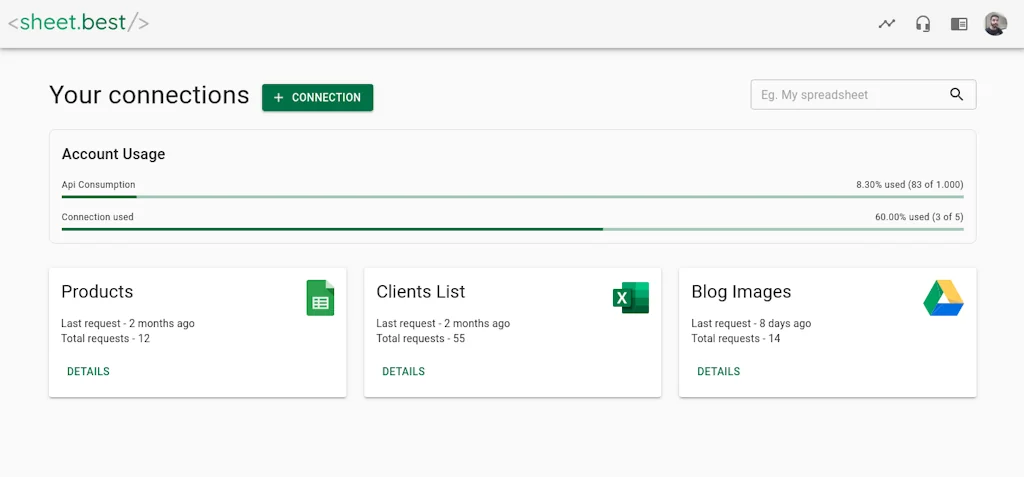Add a new connection
Screen dimensions: 1024x477
[317, 97]
